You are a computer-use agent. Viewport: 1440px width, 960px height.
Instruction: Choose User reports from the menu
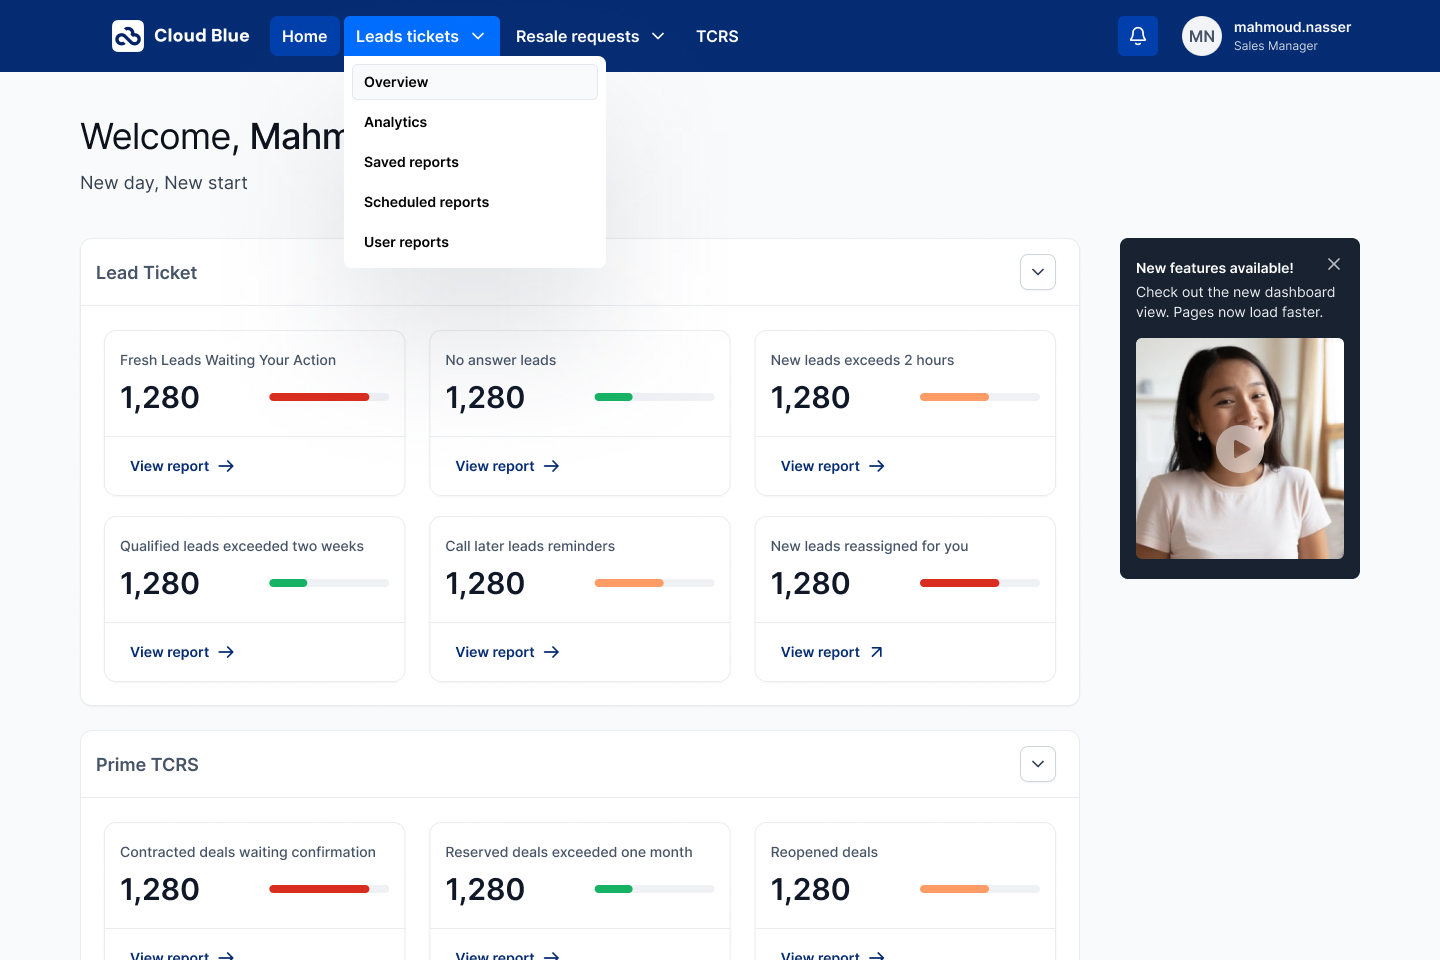(475, 242)
